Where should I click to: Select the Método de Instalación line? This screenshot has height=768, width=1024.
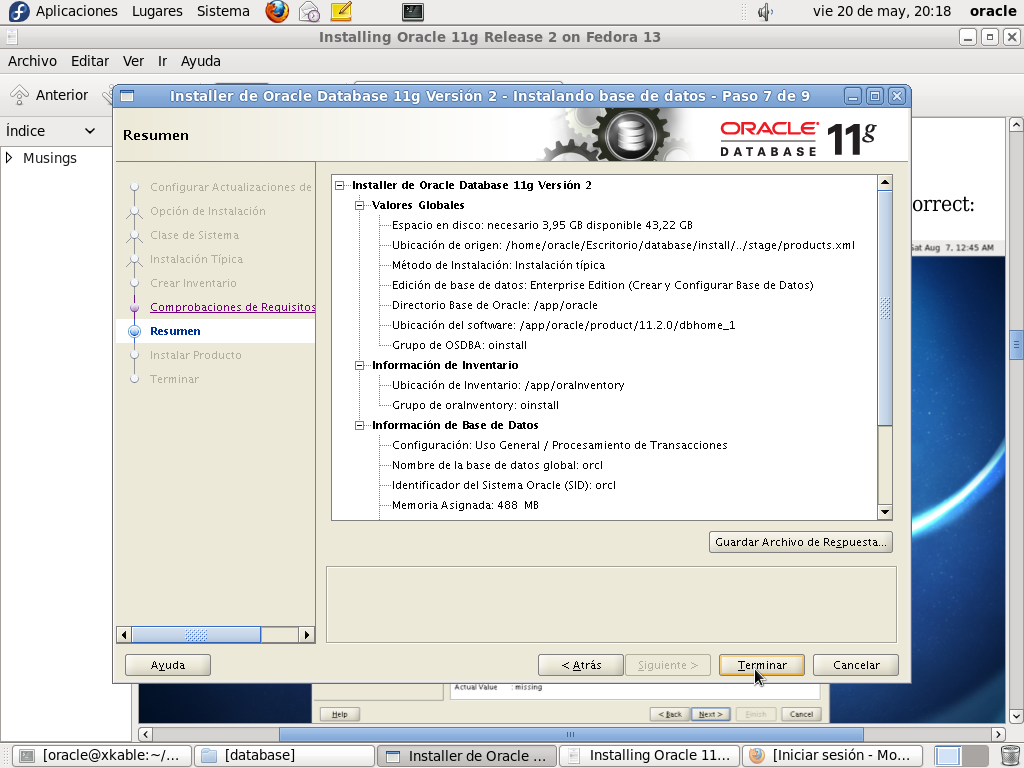pos(498,265)
